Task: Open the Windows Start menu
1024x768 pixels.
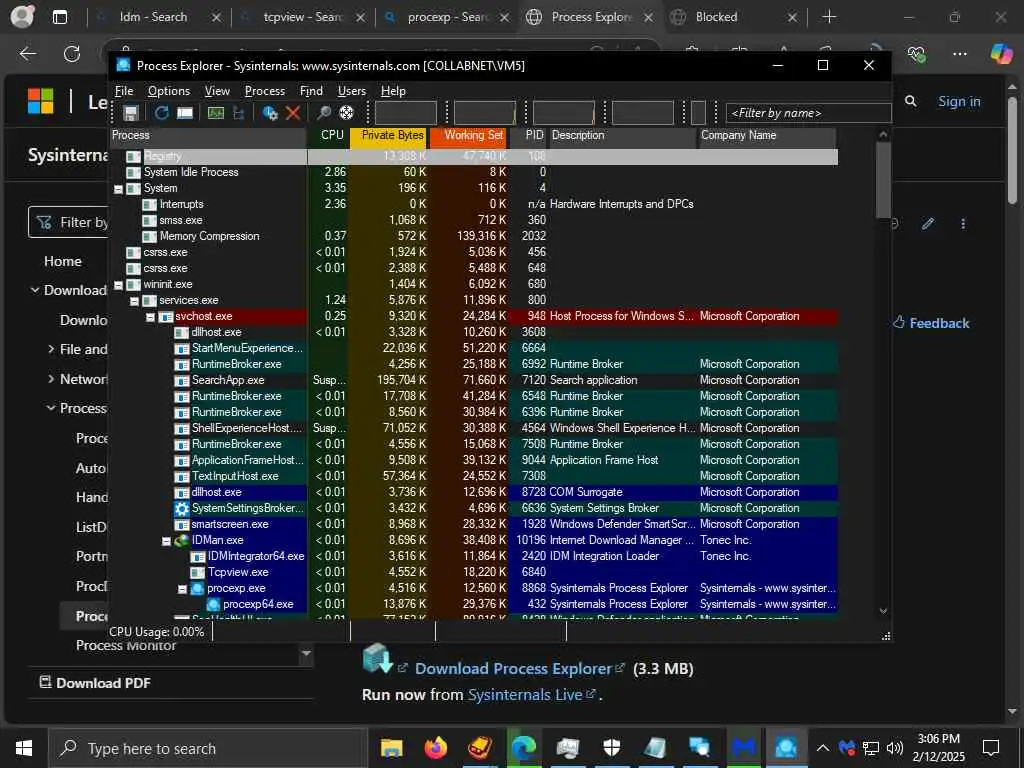Action: pos(24,748)
